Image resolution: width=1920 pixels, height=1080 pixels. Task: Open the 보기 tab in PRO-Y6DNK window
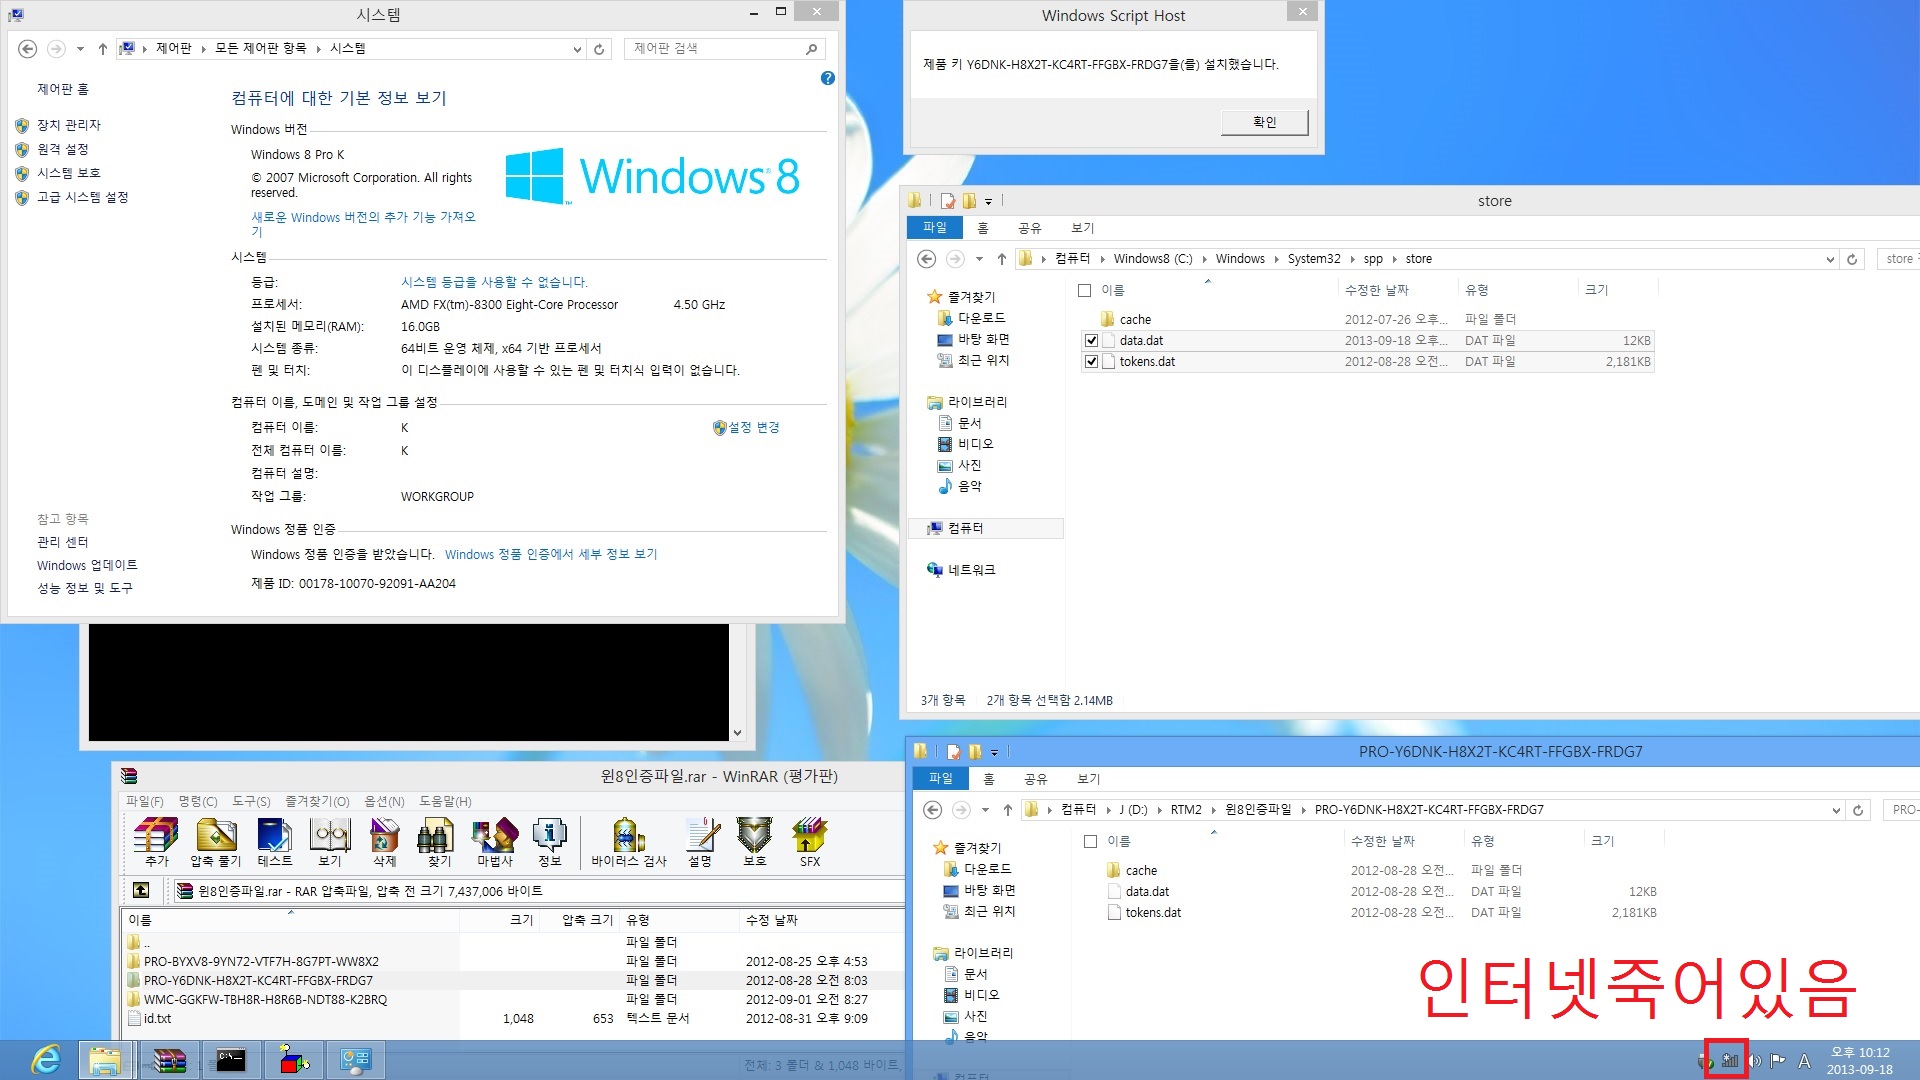(1088, 779)
